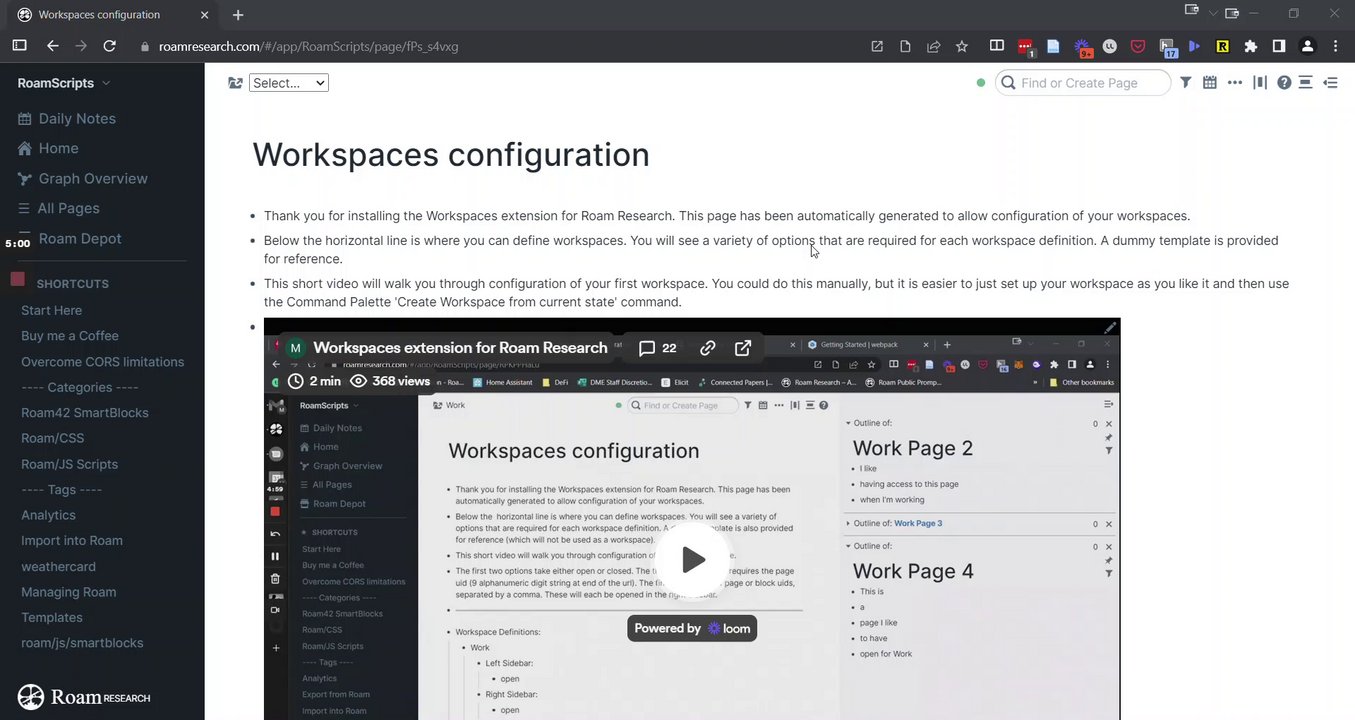Screen dimensions: 1355x720
Task: Toggle the right sidebar icon
Action: 1330,83
